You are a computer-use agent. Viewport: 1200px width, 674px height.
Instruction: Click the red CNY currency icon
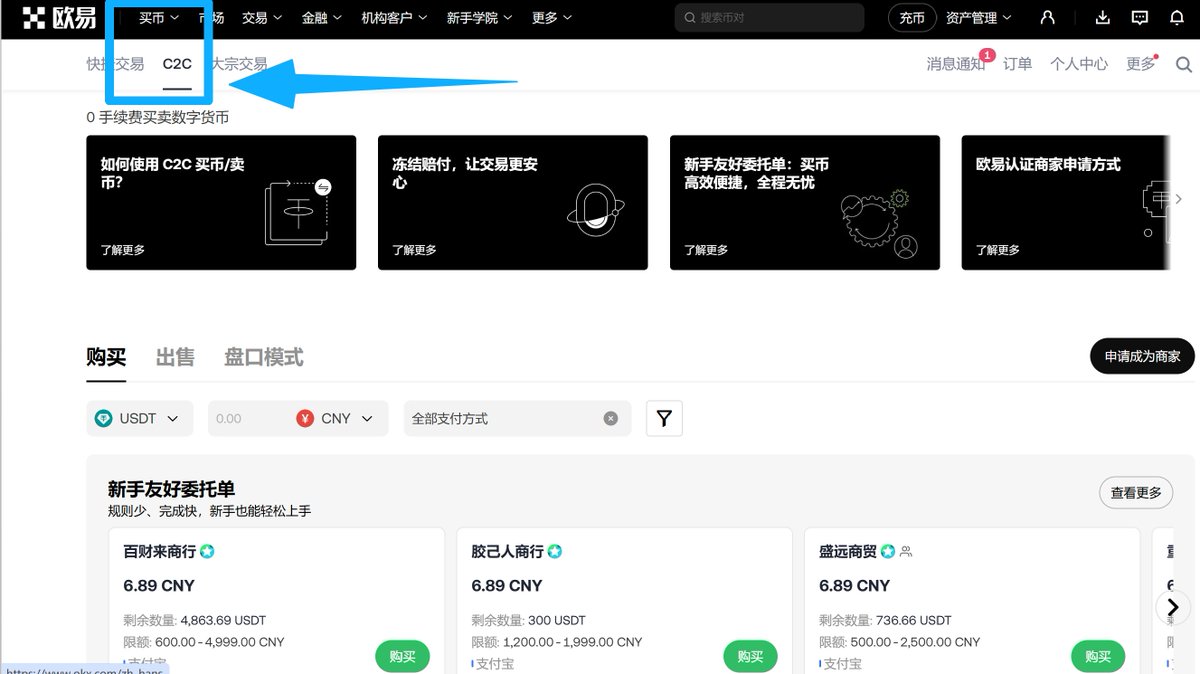[x=306, y=418]
